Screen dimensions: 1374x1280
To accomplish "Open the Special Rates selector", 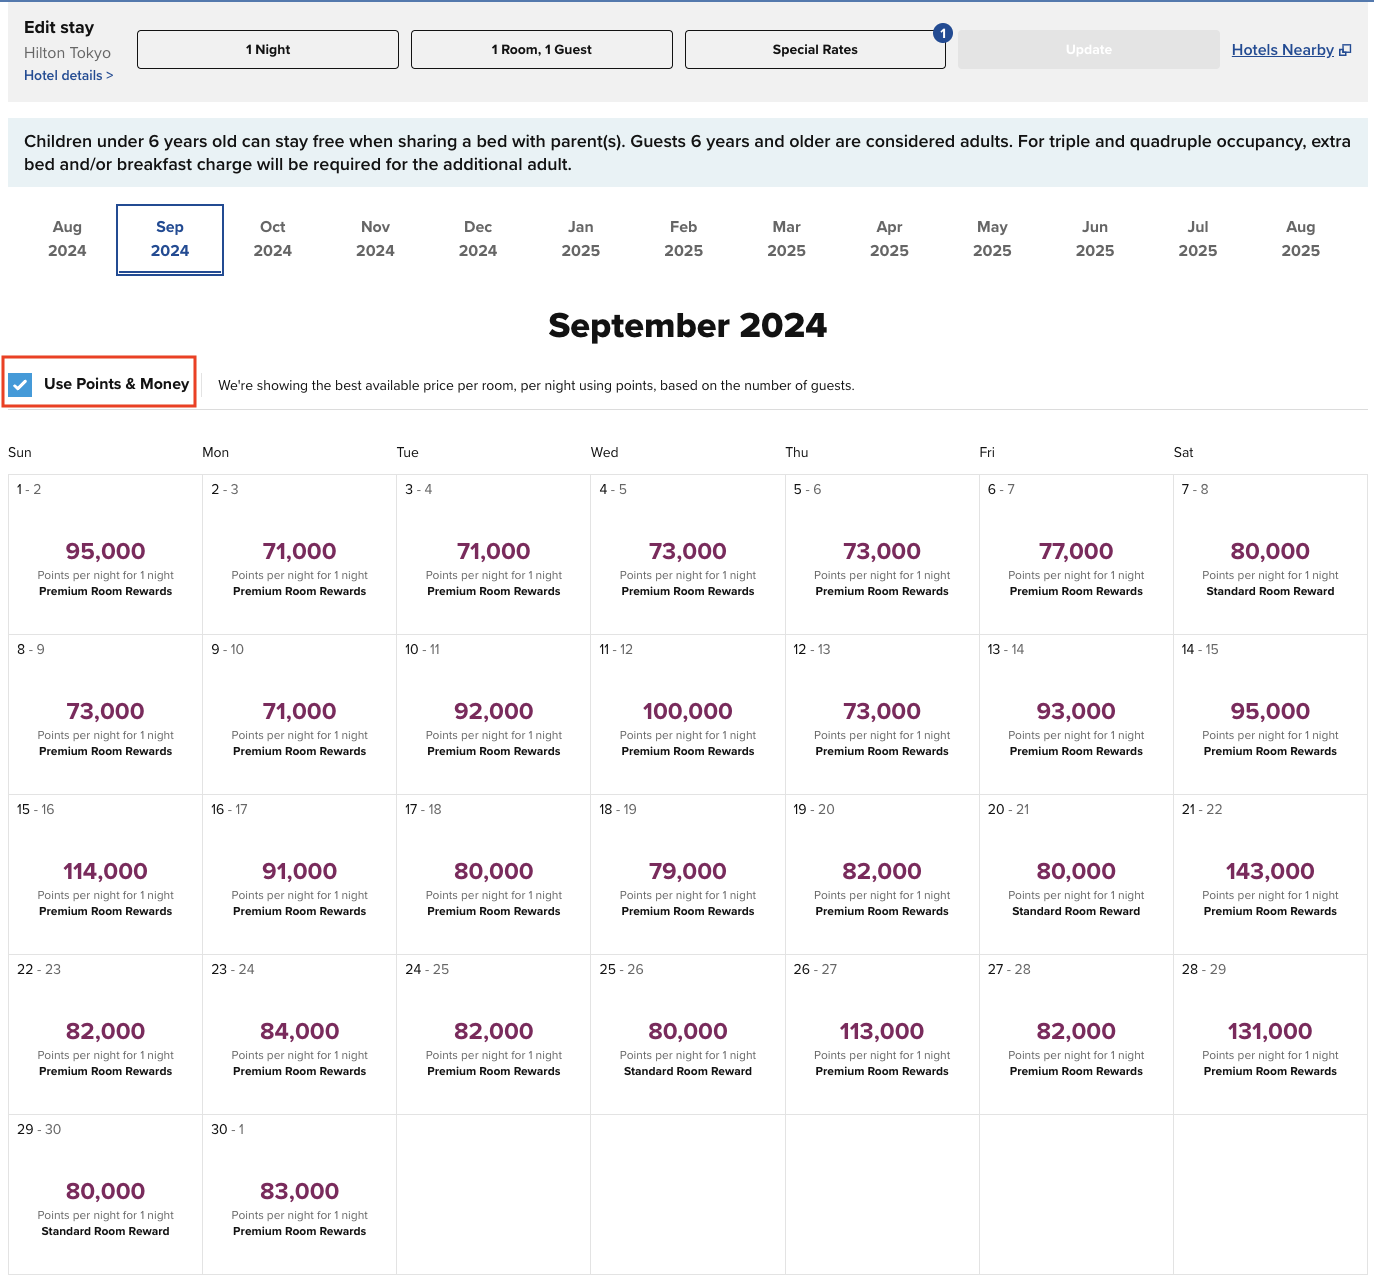I will (815, 48).
